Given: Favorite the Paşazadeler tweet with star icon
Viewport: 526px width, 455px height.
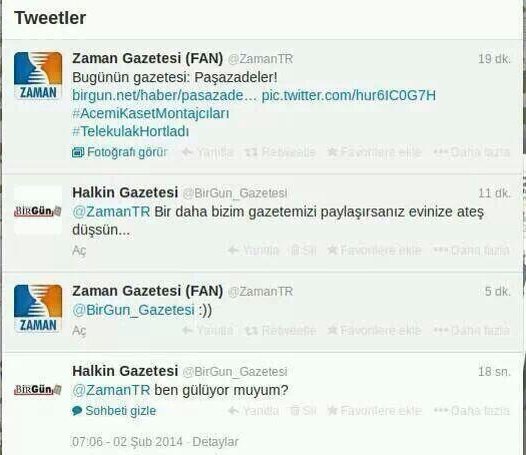Looking at the screenshot, I should pos(374,152).
